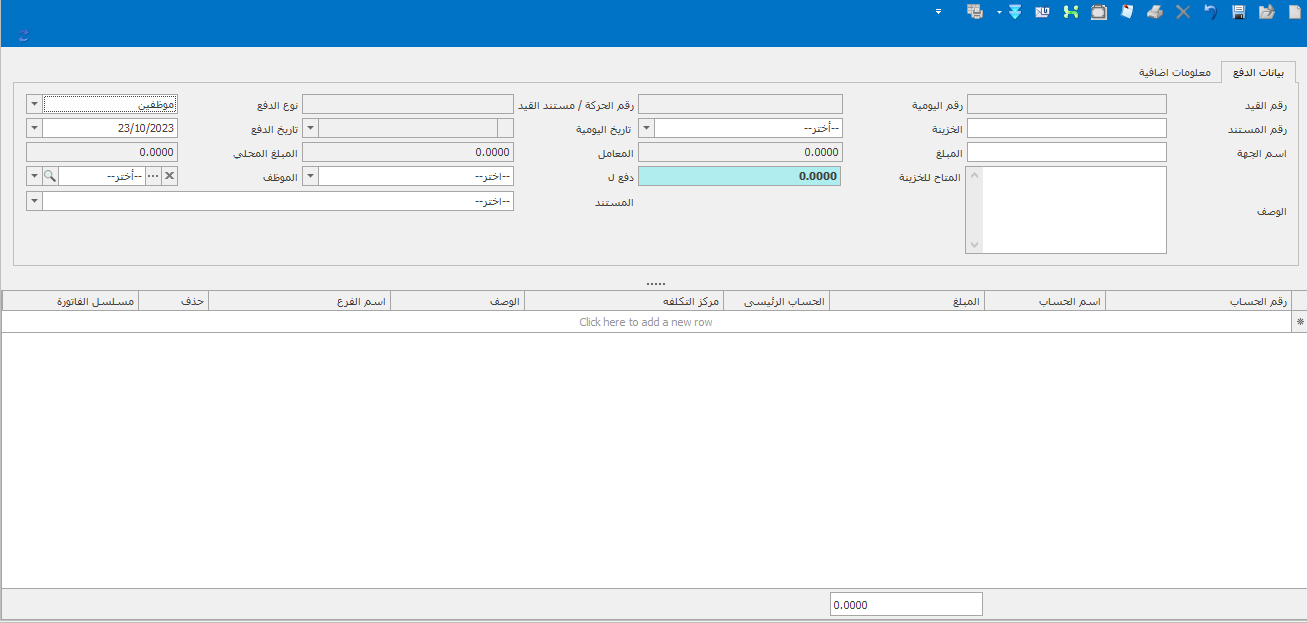Screen dimensions: 1307x623
Task: Click the new blank document icon
Action: click(1294, 12)
